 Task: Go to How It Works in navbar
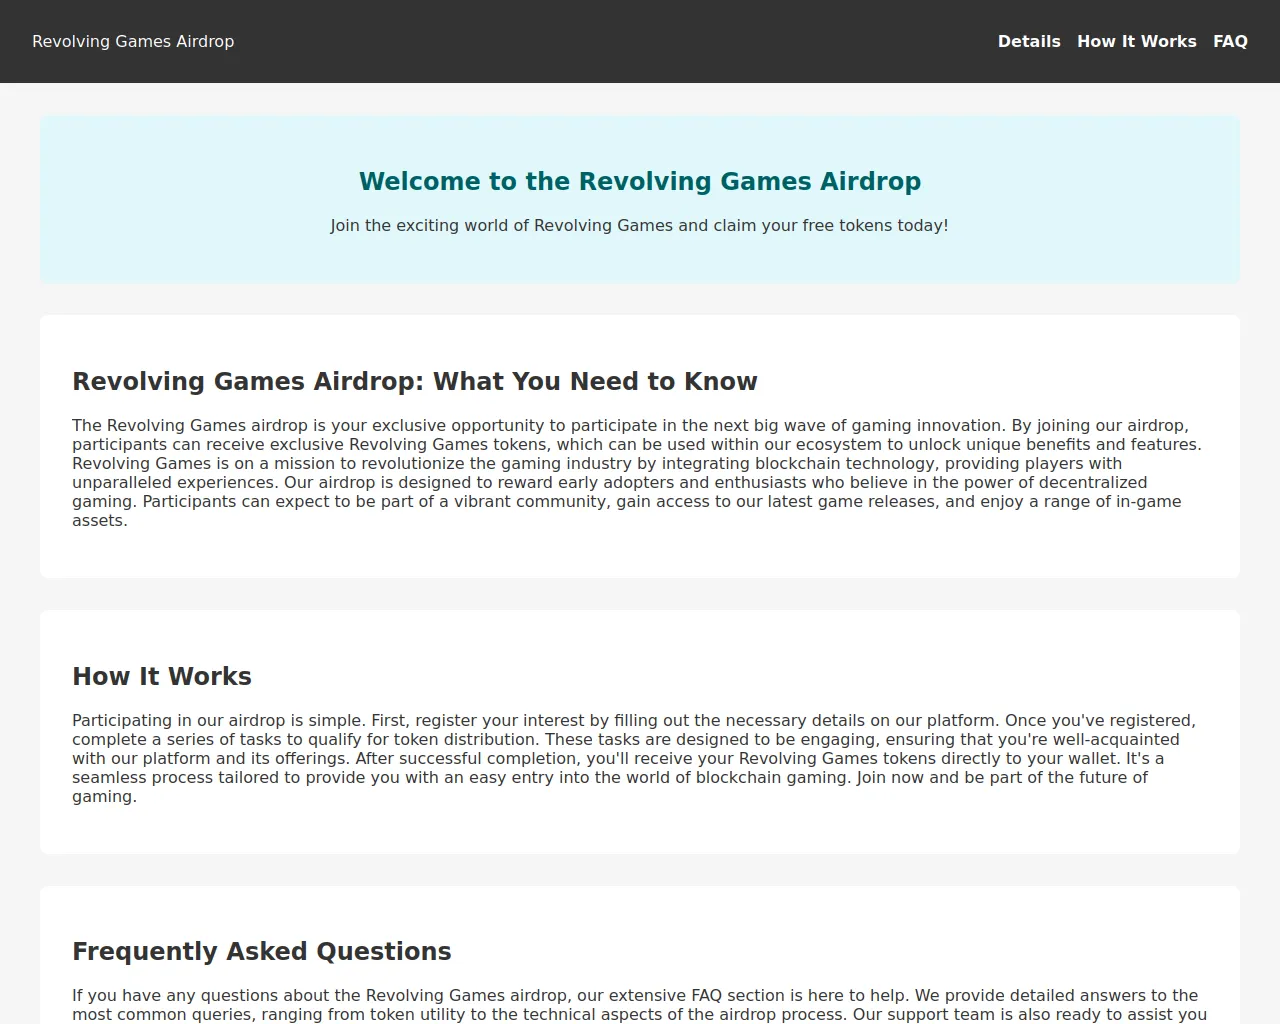(1137, 41)
